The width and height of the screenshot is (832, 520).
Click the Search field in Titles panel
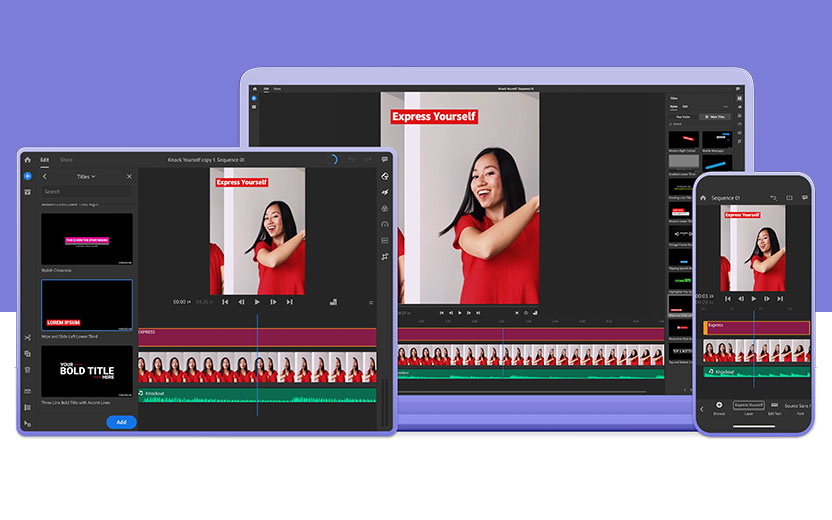86,191
